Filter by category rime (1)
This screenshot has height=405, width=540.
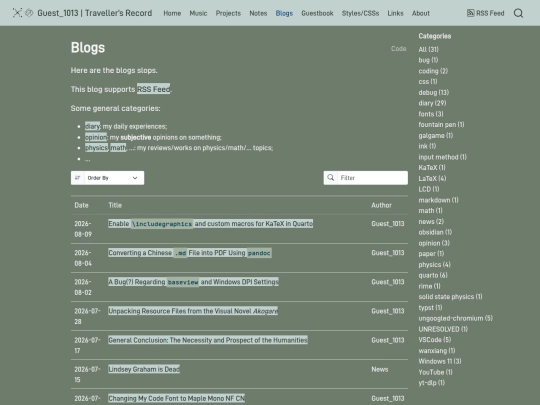[429, 286]
